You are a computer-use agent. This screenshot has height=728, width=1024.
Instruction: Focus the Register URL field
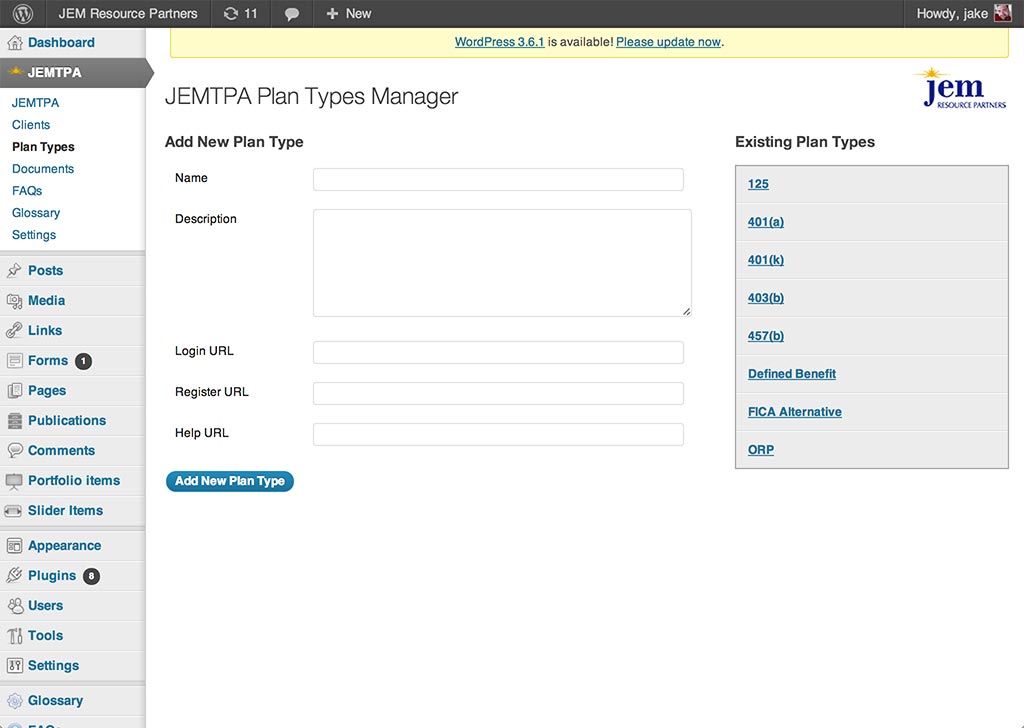pos(498,394)
